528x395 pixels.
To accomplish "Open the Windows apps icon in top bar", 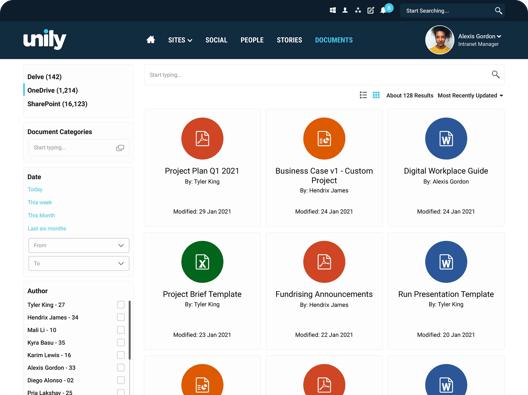I will 333,10.
